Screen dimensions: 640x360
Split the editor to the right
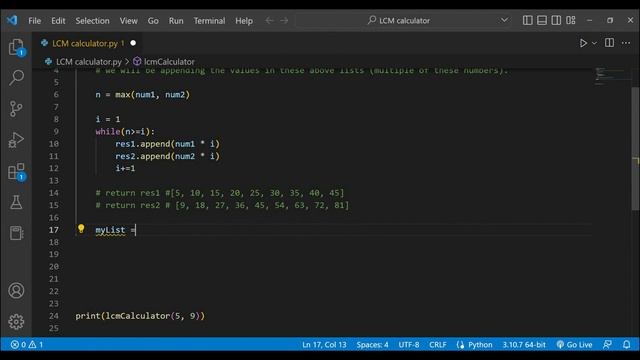609,43
